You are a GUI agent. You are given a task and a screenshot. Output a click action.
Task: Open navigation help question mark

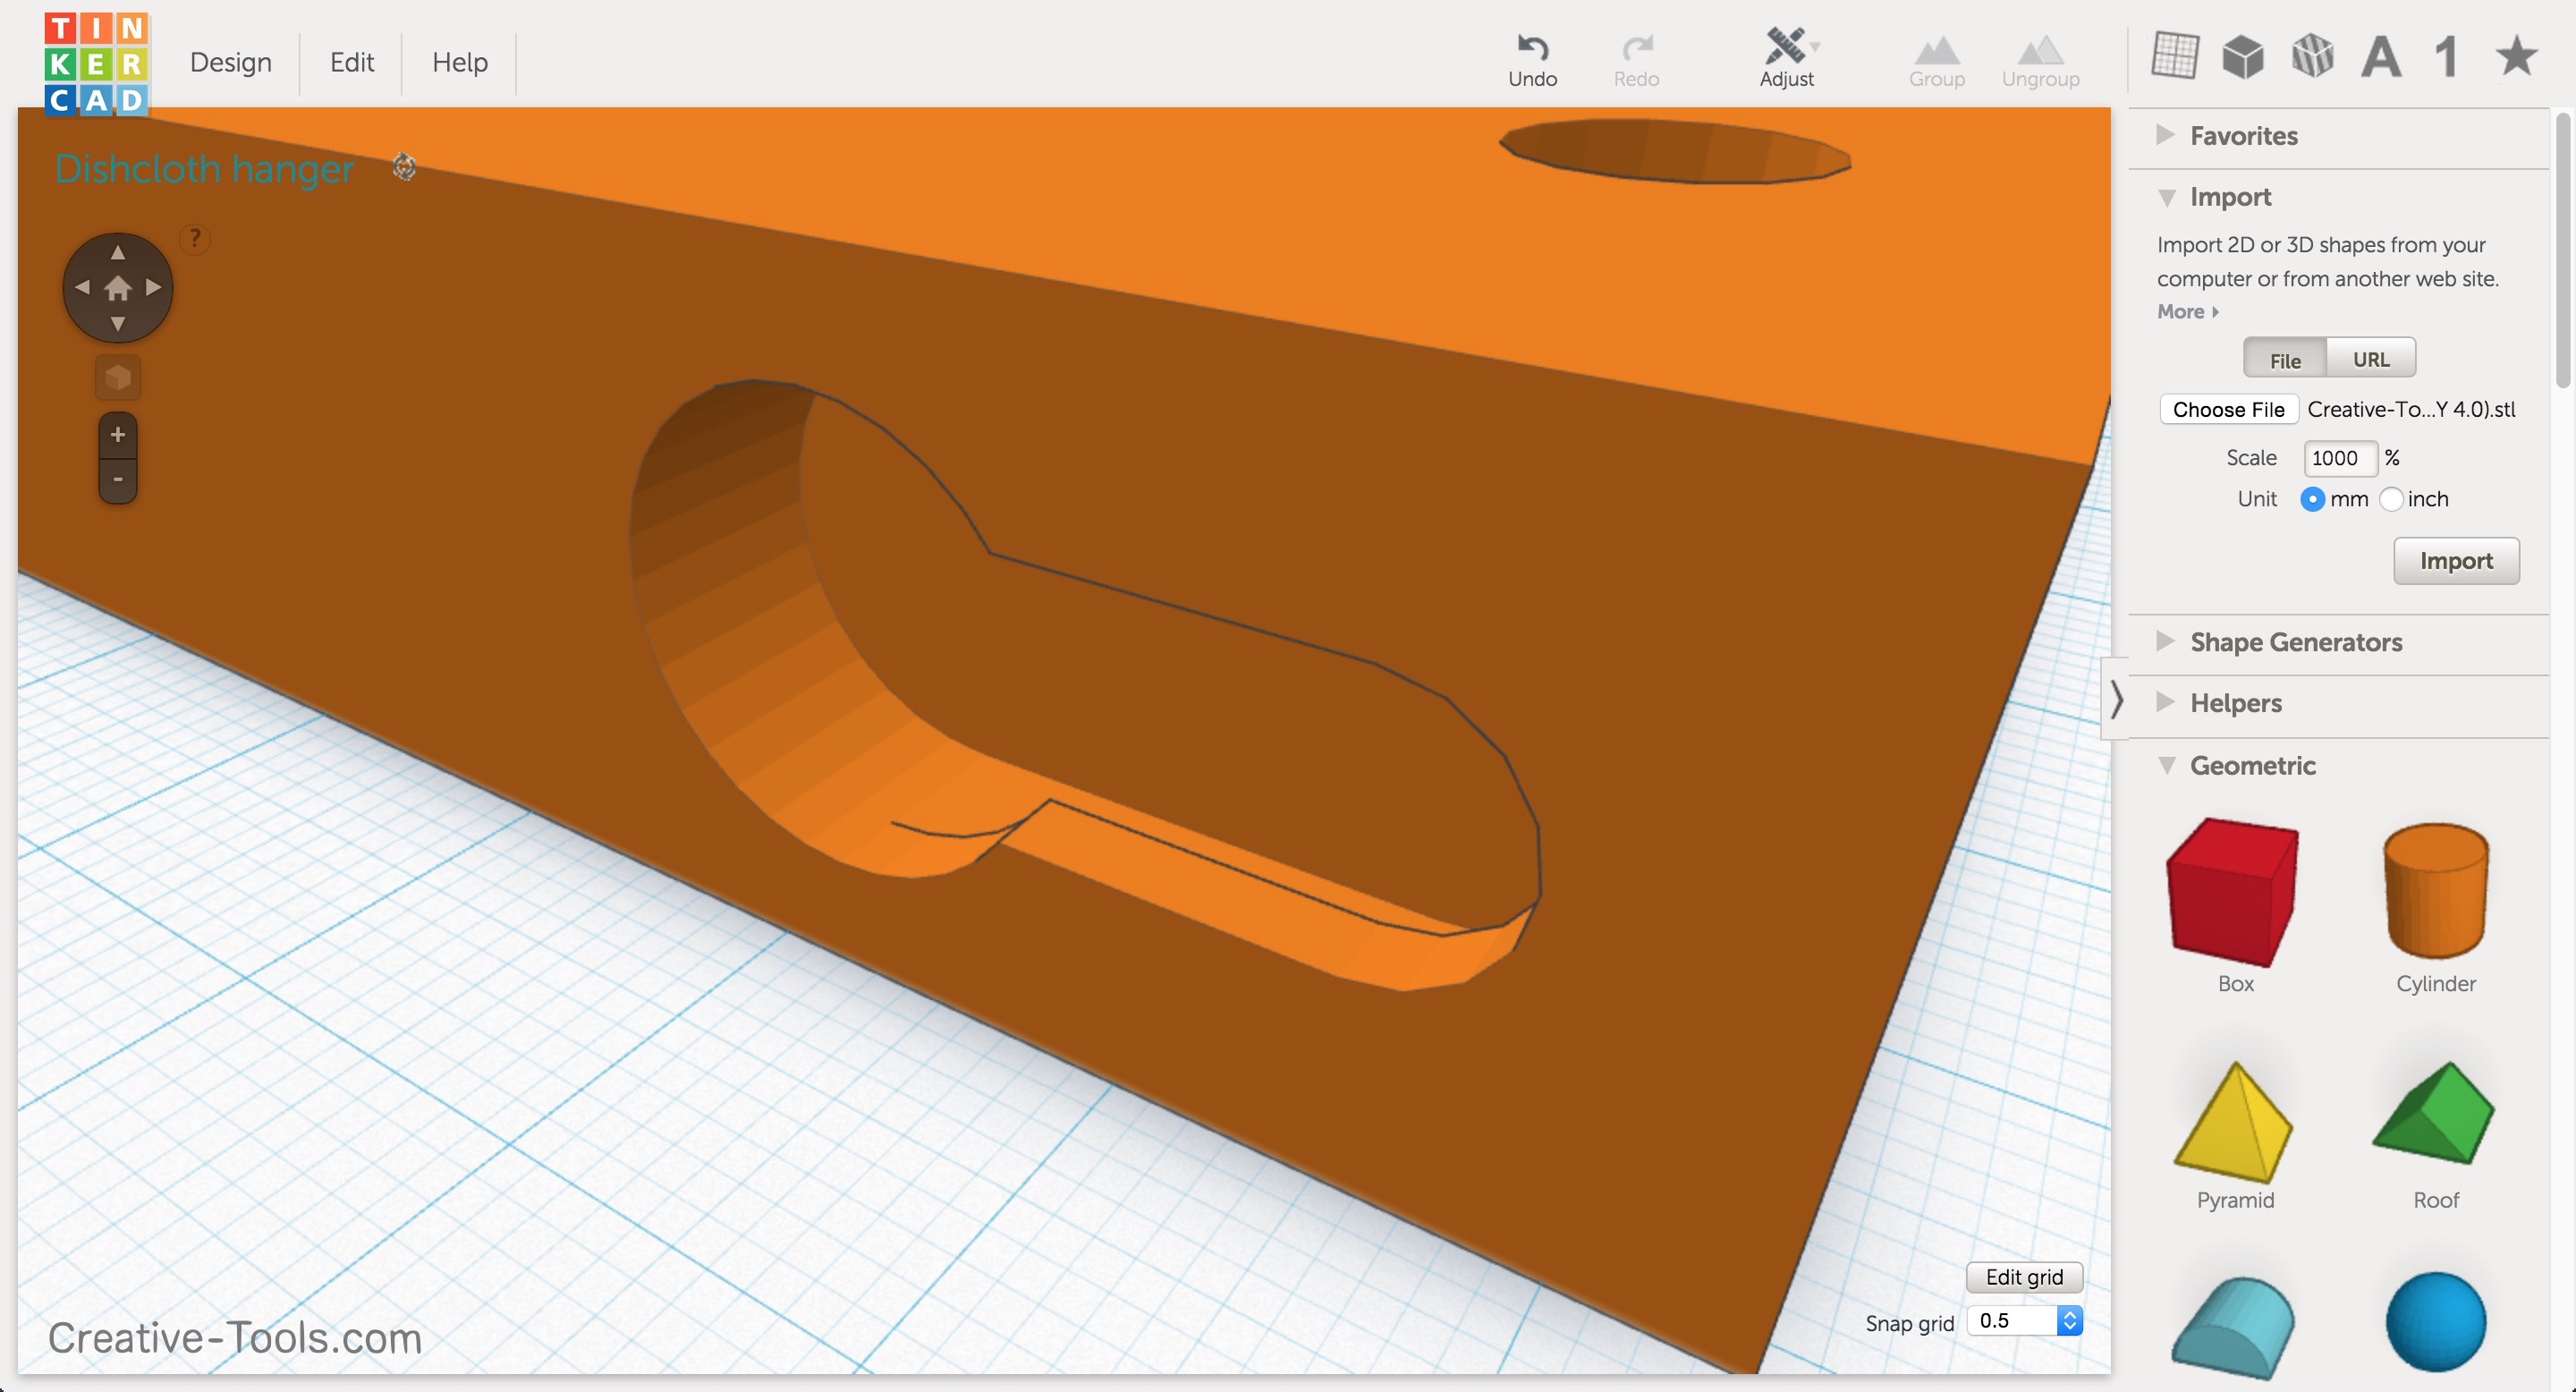(x=195, y=238)
